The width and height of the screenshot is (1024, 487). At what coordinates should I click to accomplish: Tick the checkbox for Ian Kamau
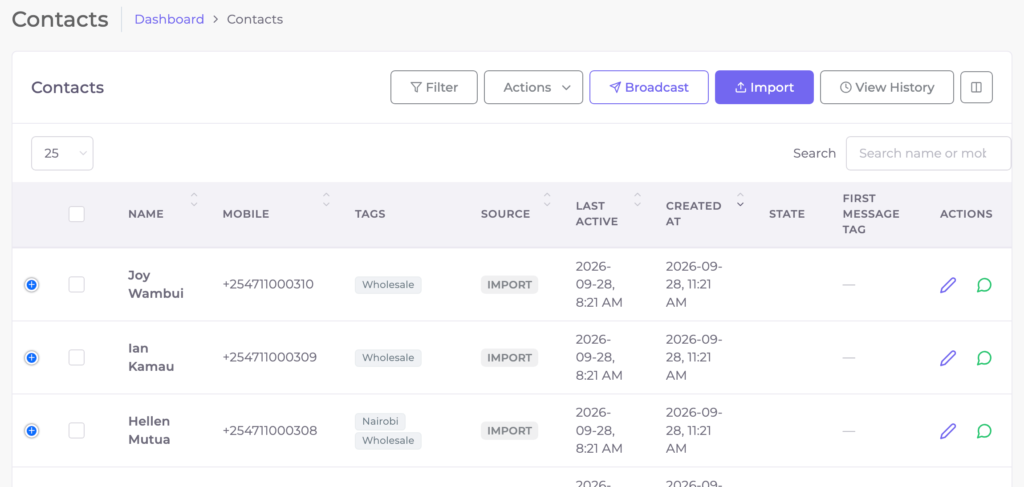76,358
